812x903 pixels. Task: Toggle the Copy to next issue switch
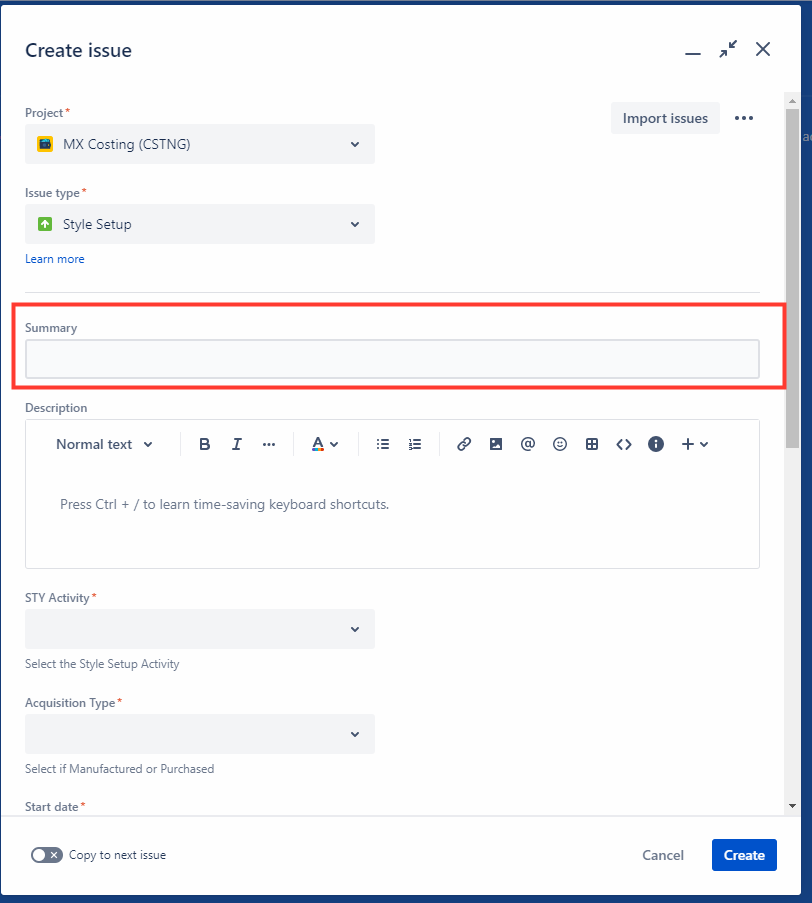click(x=47, y=855)
